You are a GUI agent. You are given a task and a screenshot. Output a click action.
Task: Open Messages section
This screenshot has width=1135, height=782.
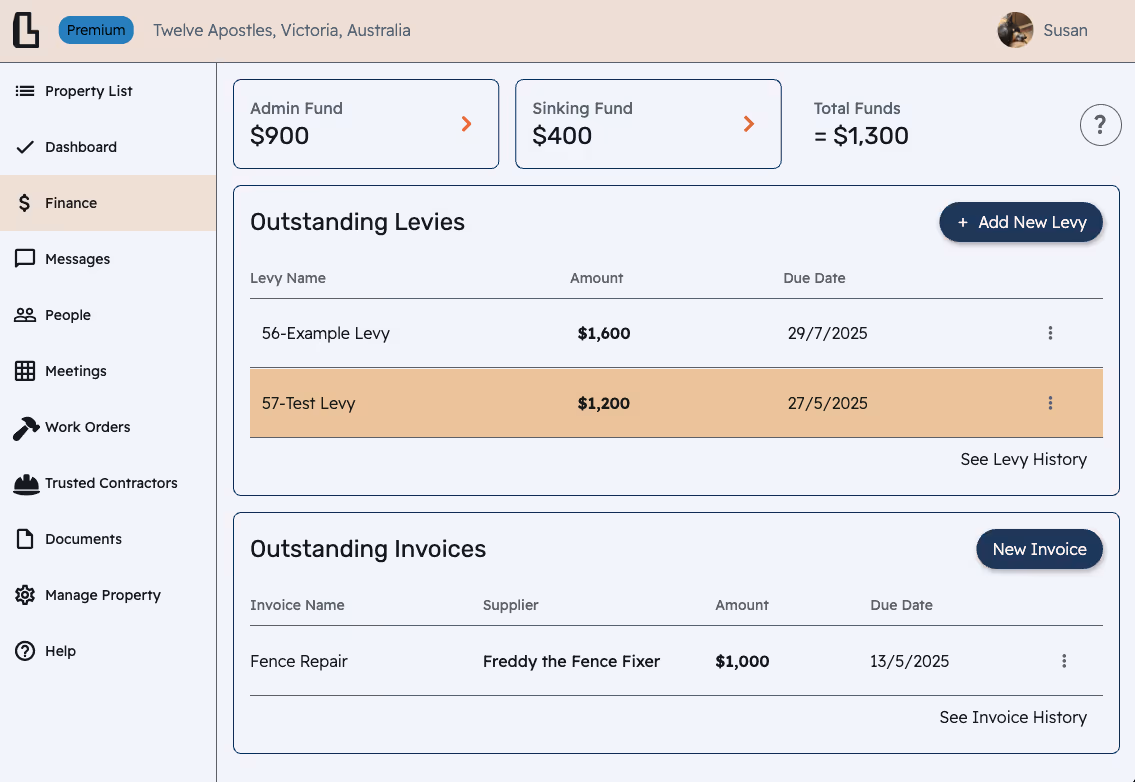pyautogui.click(x=108, y=258)
